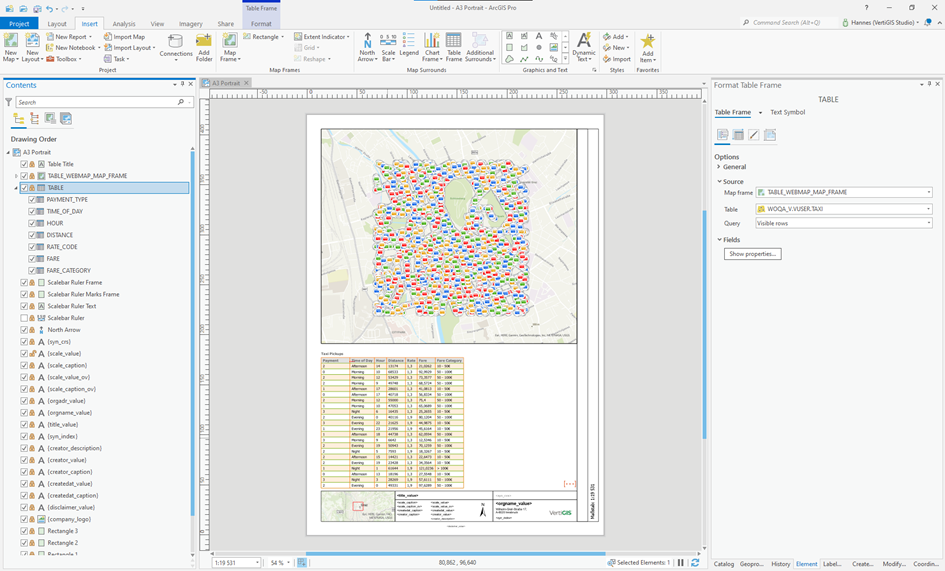The height and width of the screenshot is (571, 945).
Task: Toggle visibility of TABLE_WEBMAP_MAP_FRAME
Action: 24,176
